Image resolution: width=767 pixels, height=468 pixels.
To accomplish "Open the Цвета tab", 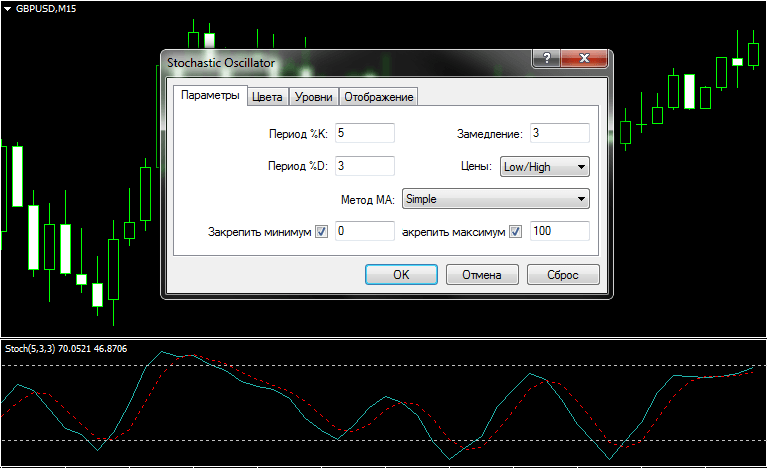I will click(267, 97).
